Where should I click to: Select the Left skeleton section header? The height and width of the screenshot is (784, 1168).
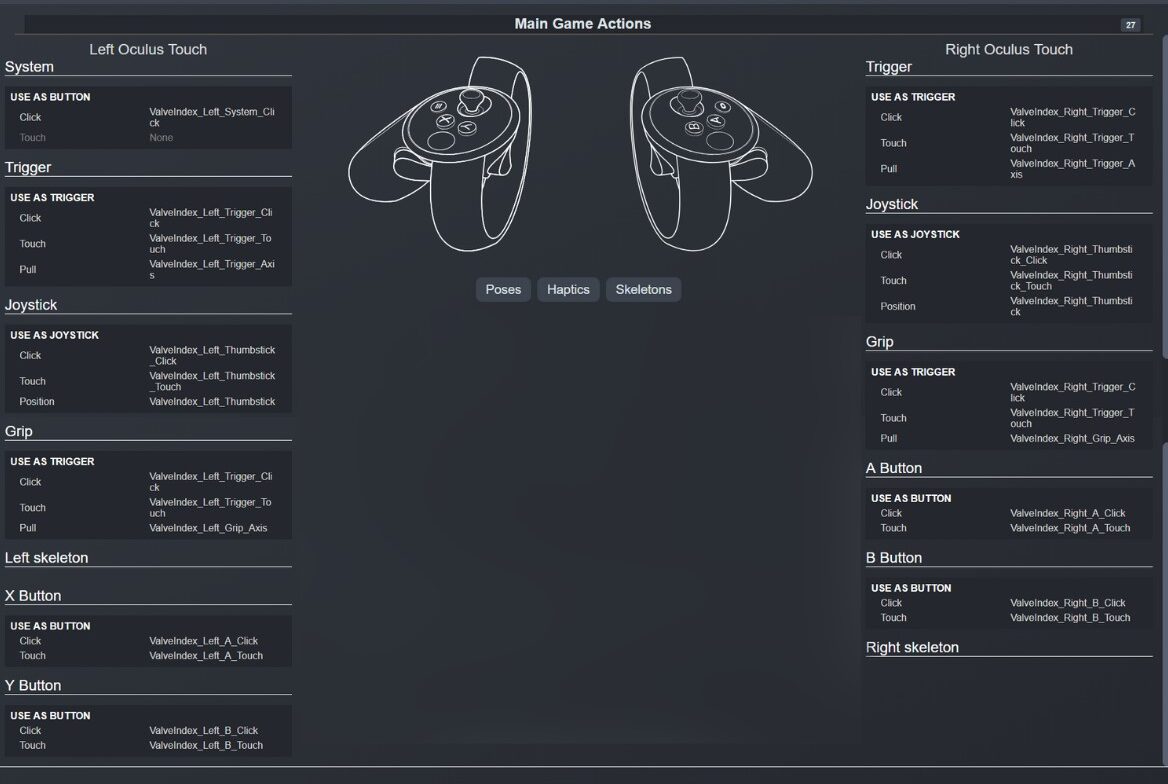tap(46, 557)
